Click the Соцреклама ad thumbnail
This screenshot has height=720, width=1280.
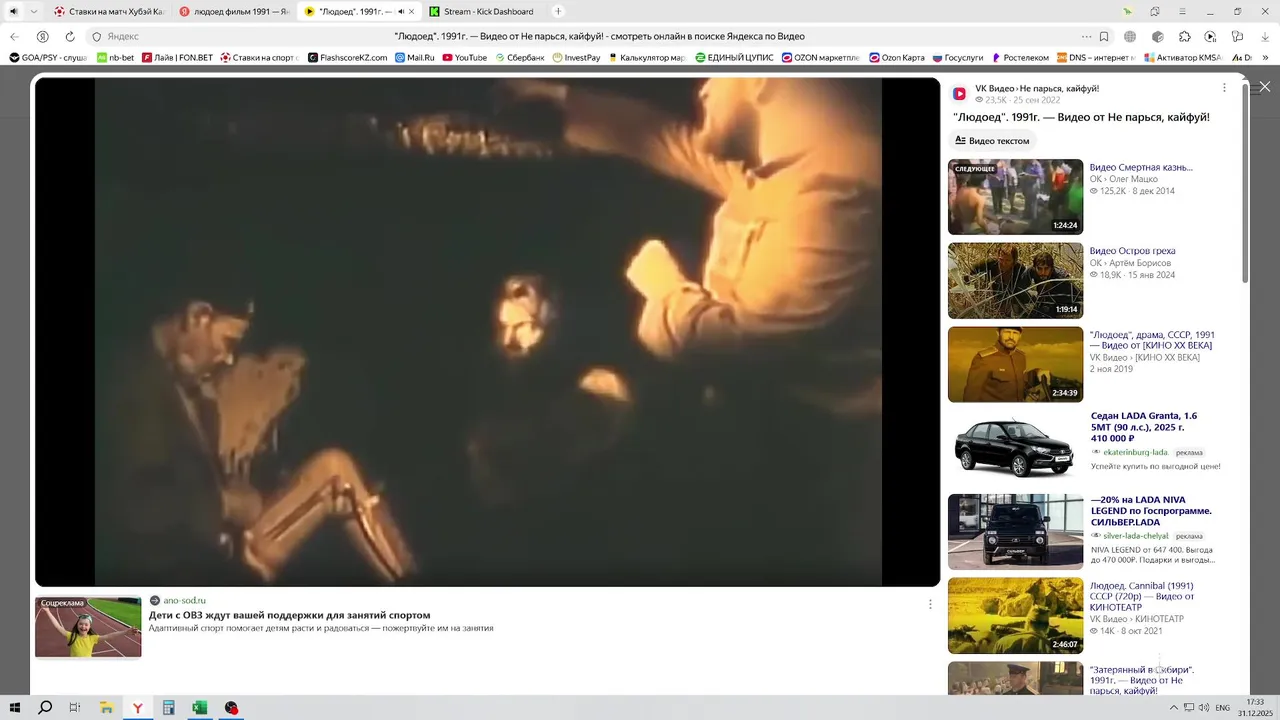(88, 627)
